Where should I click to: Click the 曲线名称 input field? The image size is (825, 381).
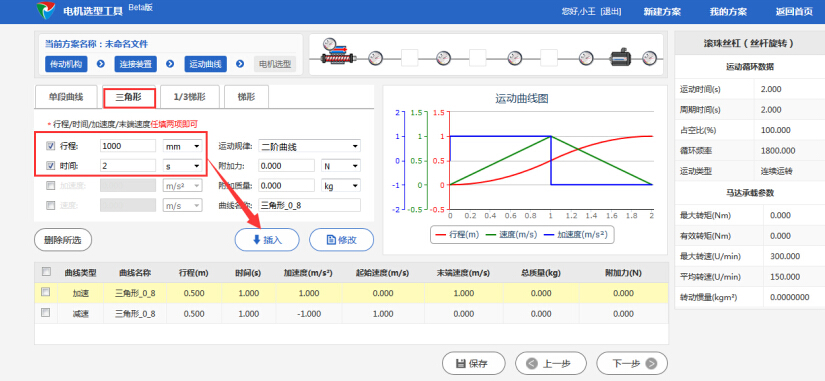[309, 205]
